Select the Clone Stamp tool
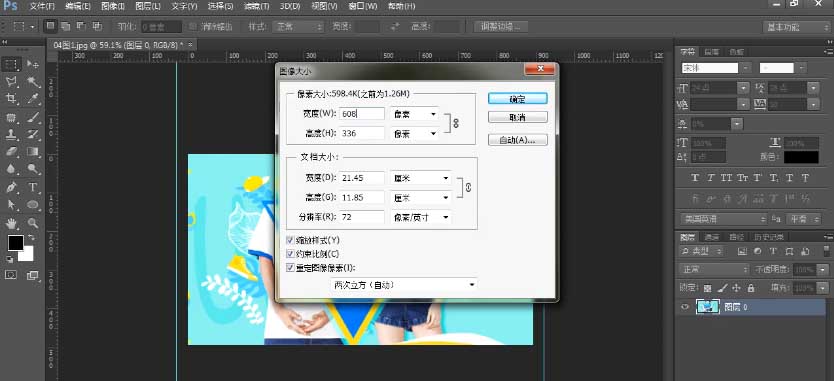 click(12, 134)
